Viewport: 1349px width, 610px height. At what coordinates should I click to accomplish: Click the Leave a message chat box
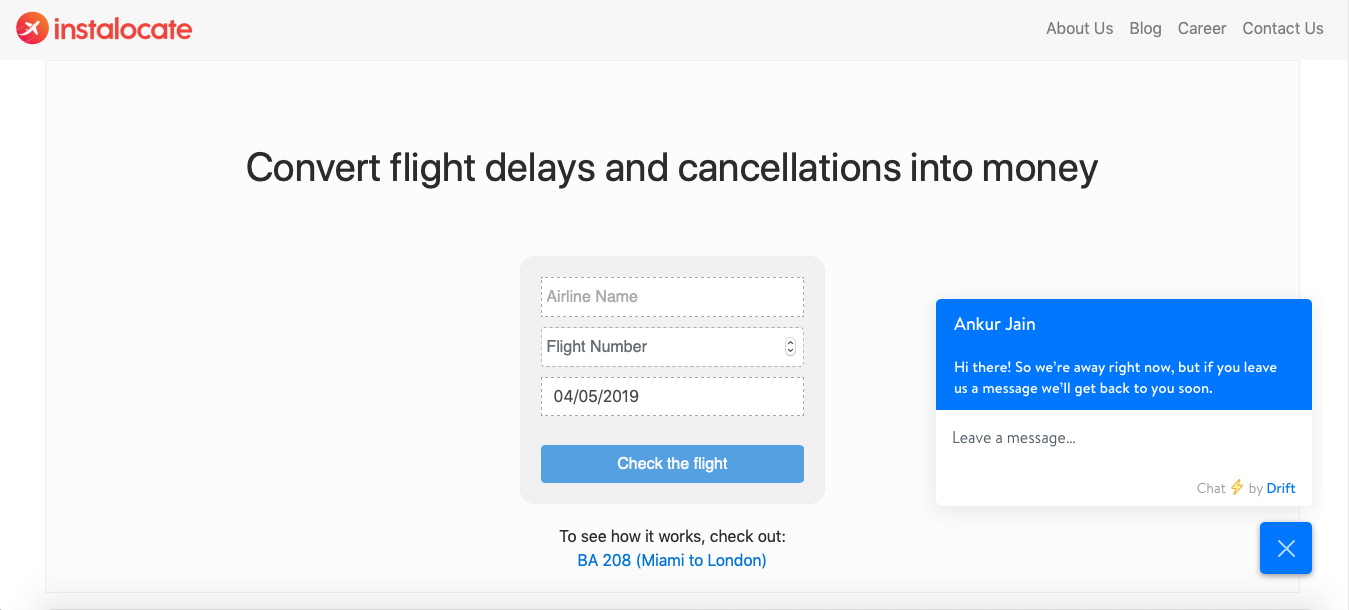(x=1123, y=438)
